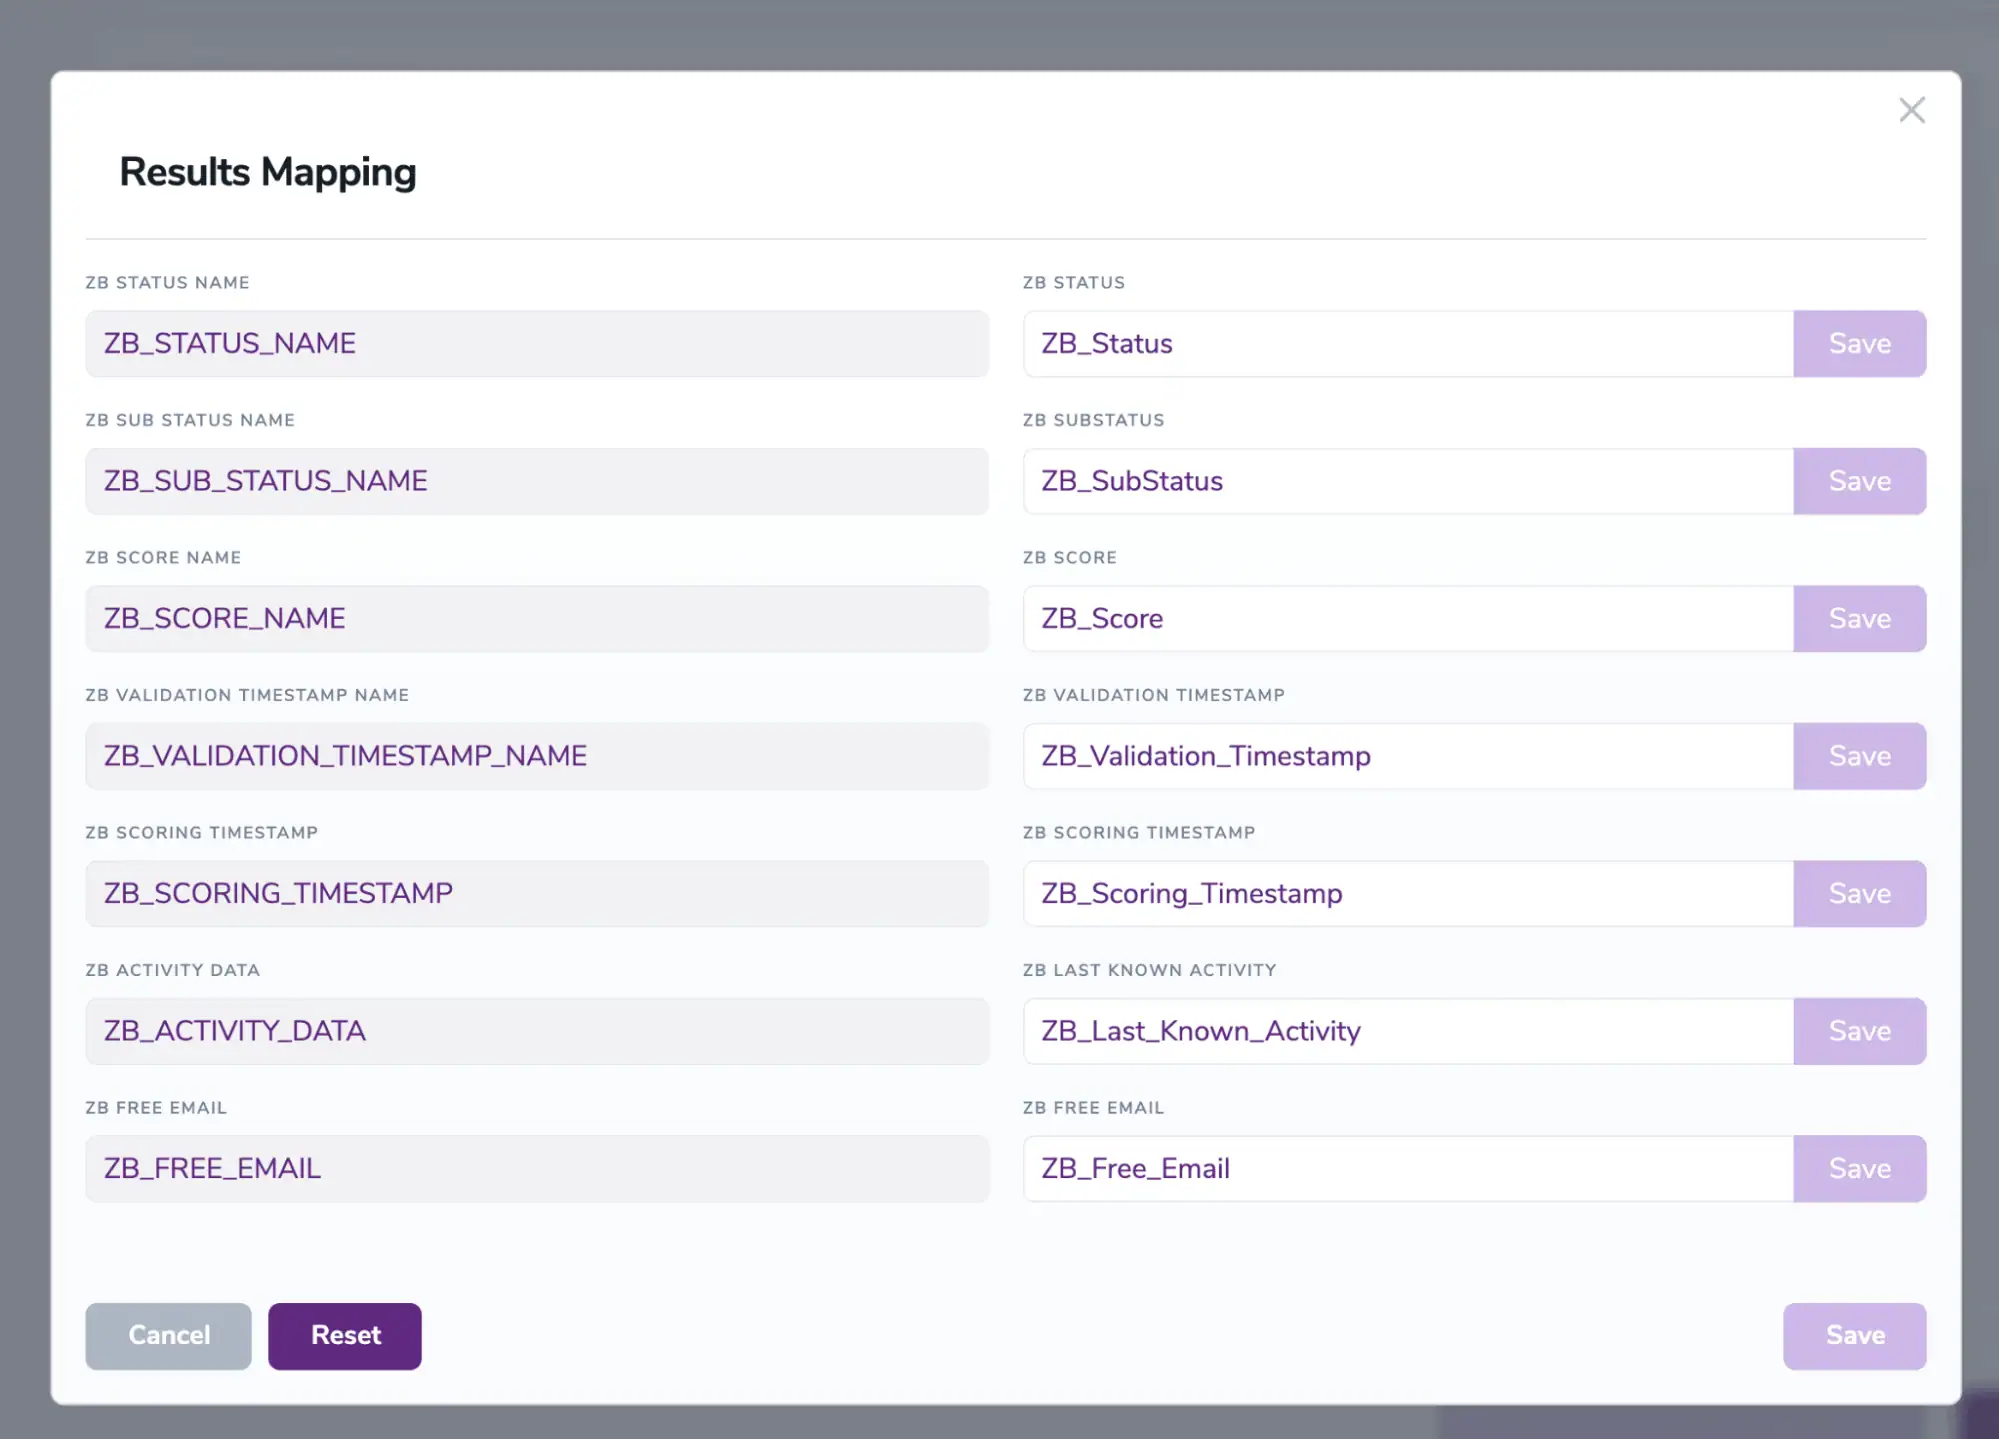The width and height of the screenshot is (1999, 1439).
Task: Edit the ZB_Free_Email field value
Action: (1400, 1168)
